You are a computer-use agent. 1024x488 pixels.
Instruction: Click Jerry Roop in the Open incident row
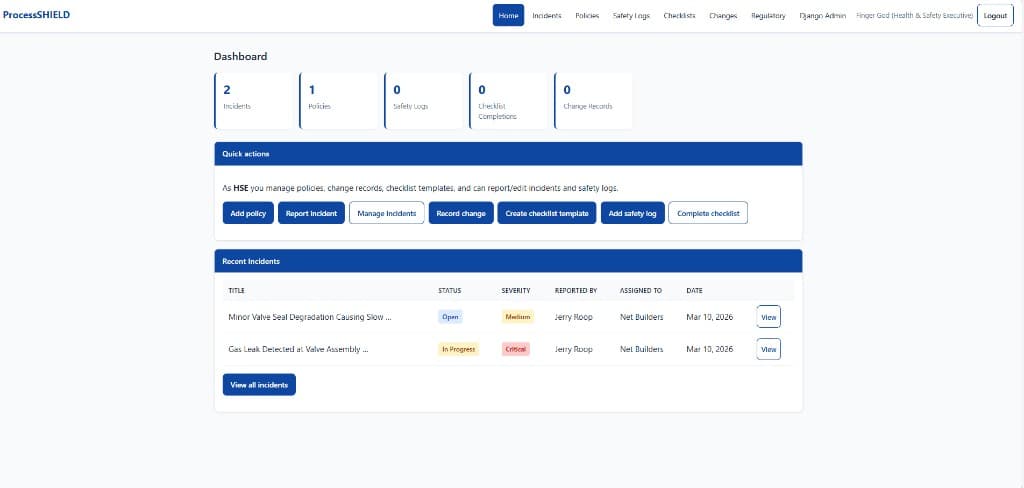pyautogui.click(x=573, y=317)
